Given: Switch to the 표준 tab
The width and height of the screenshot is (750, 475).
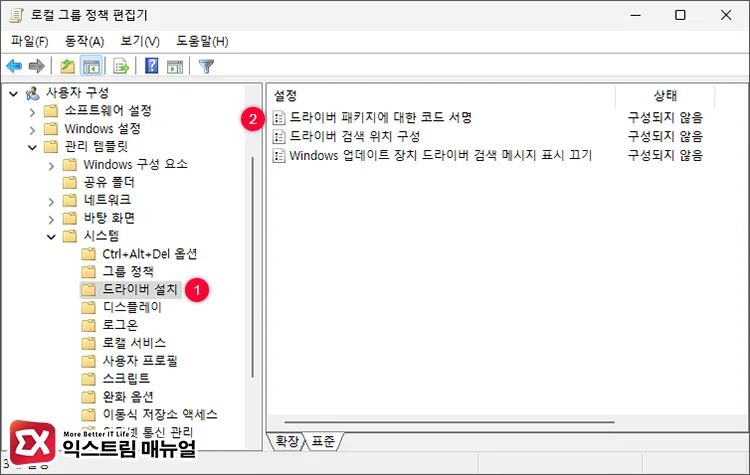Looking at the screenshot, I should pyautogui.click(x=323, y=441).
